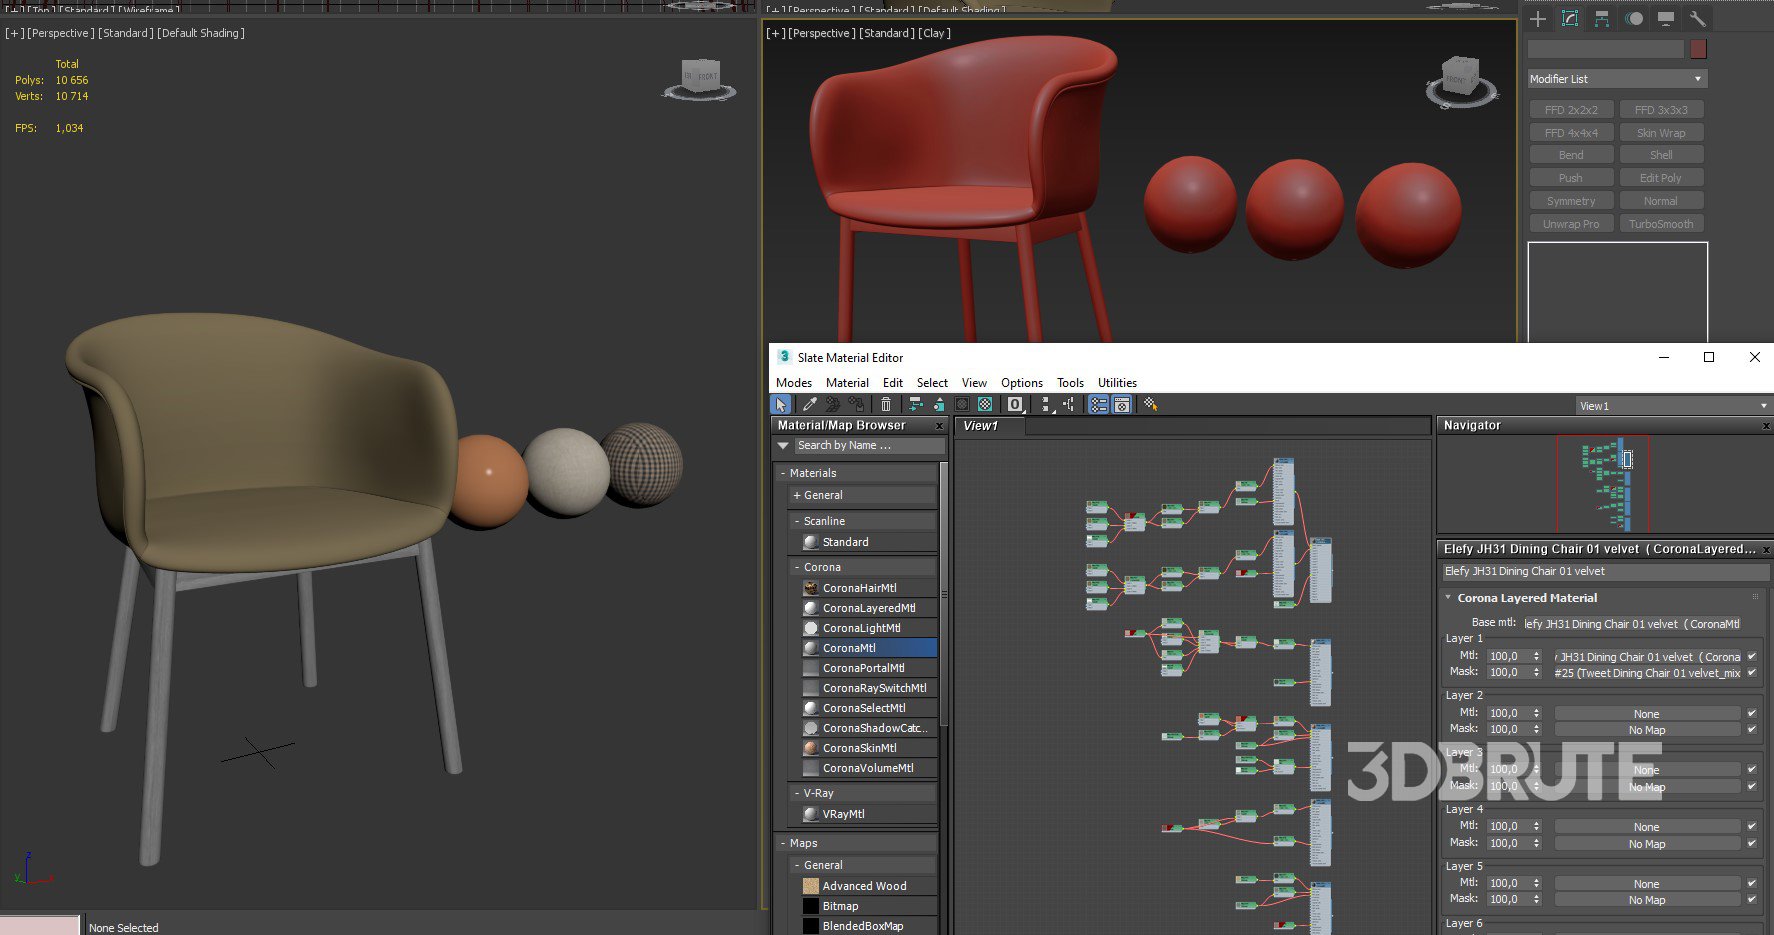Click Show Shaded Material in Viewport icon
Image resolution: width=1774 pixels, height=935 pixels.
pyautogui.click(x=985, y=404)
